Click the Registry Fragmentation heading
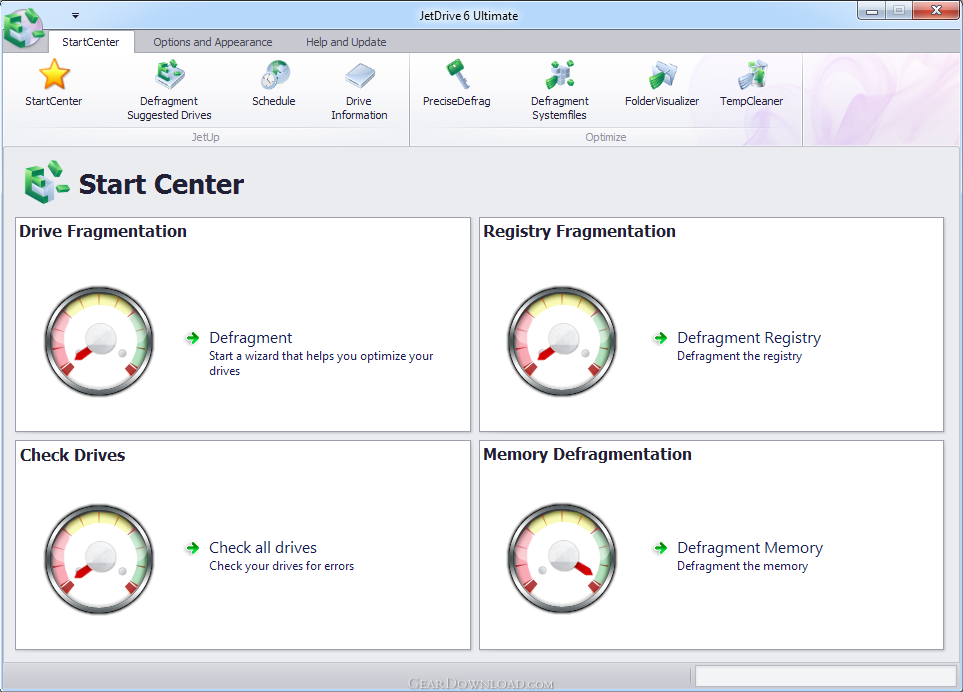This screenshot has width=963, height=692. pyautogui.click(x=579, y=231)
